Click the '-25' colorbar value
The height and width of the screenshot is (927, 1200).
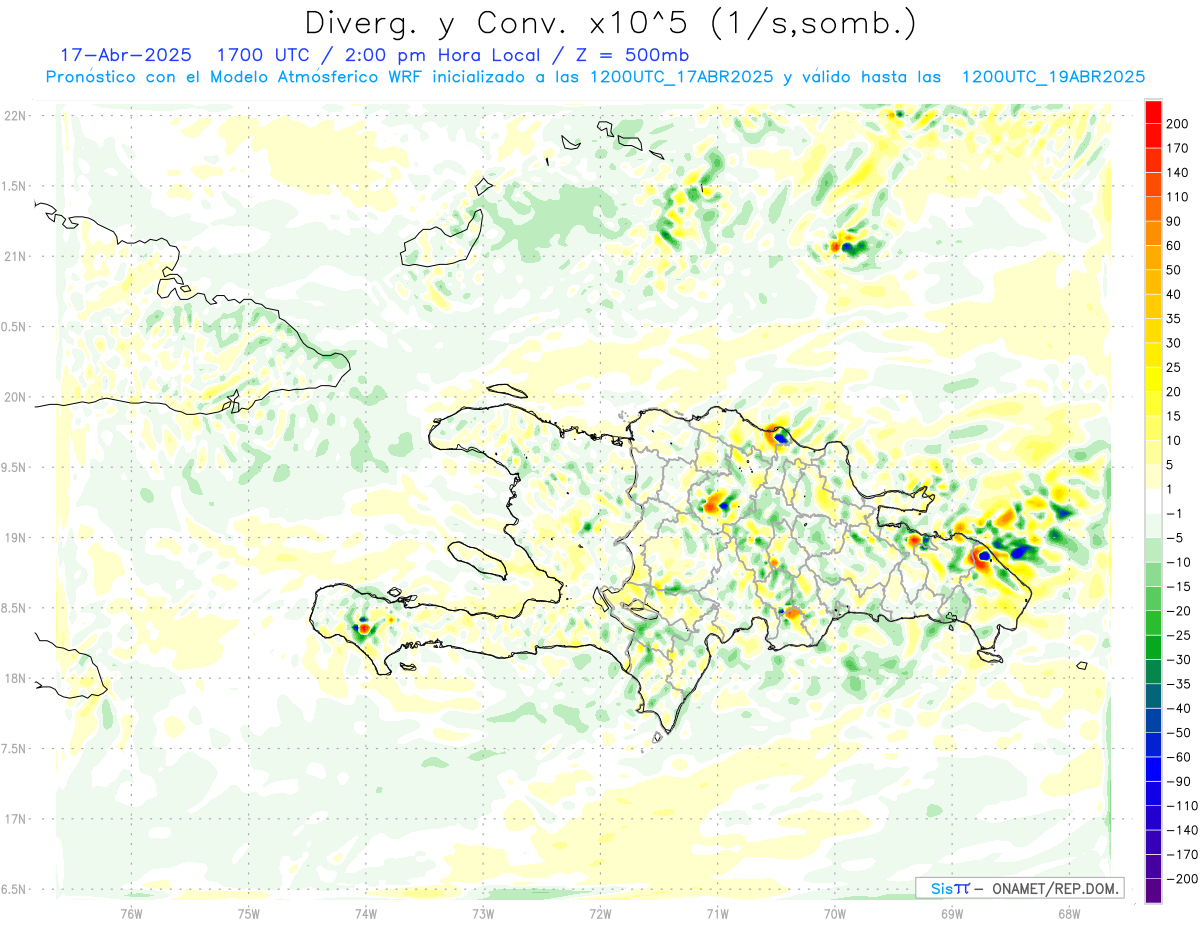tap(1180, 636)
